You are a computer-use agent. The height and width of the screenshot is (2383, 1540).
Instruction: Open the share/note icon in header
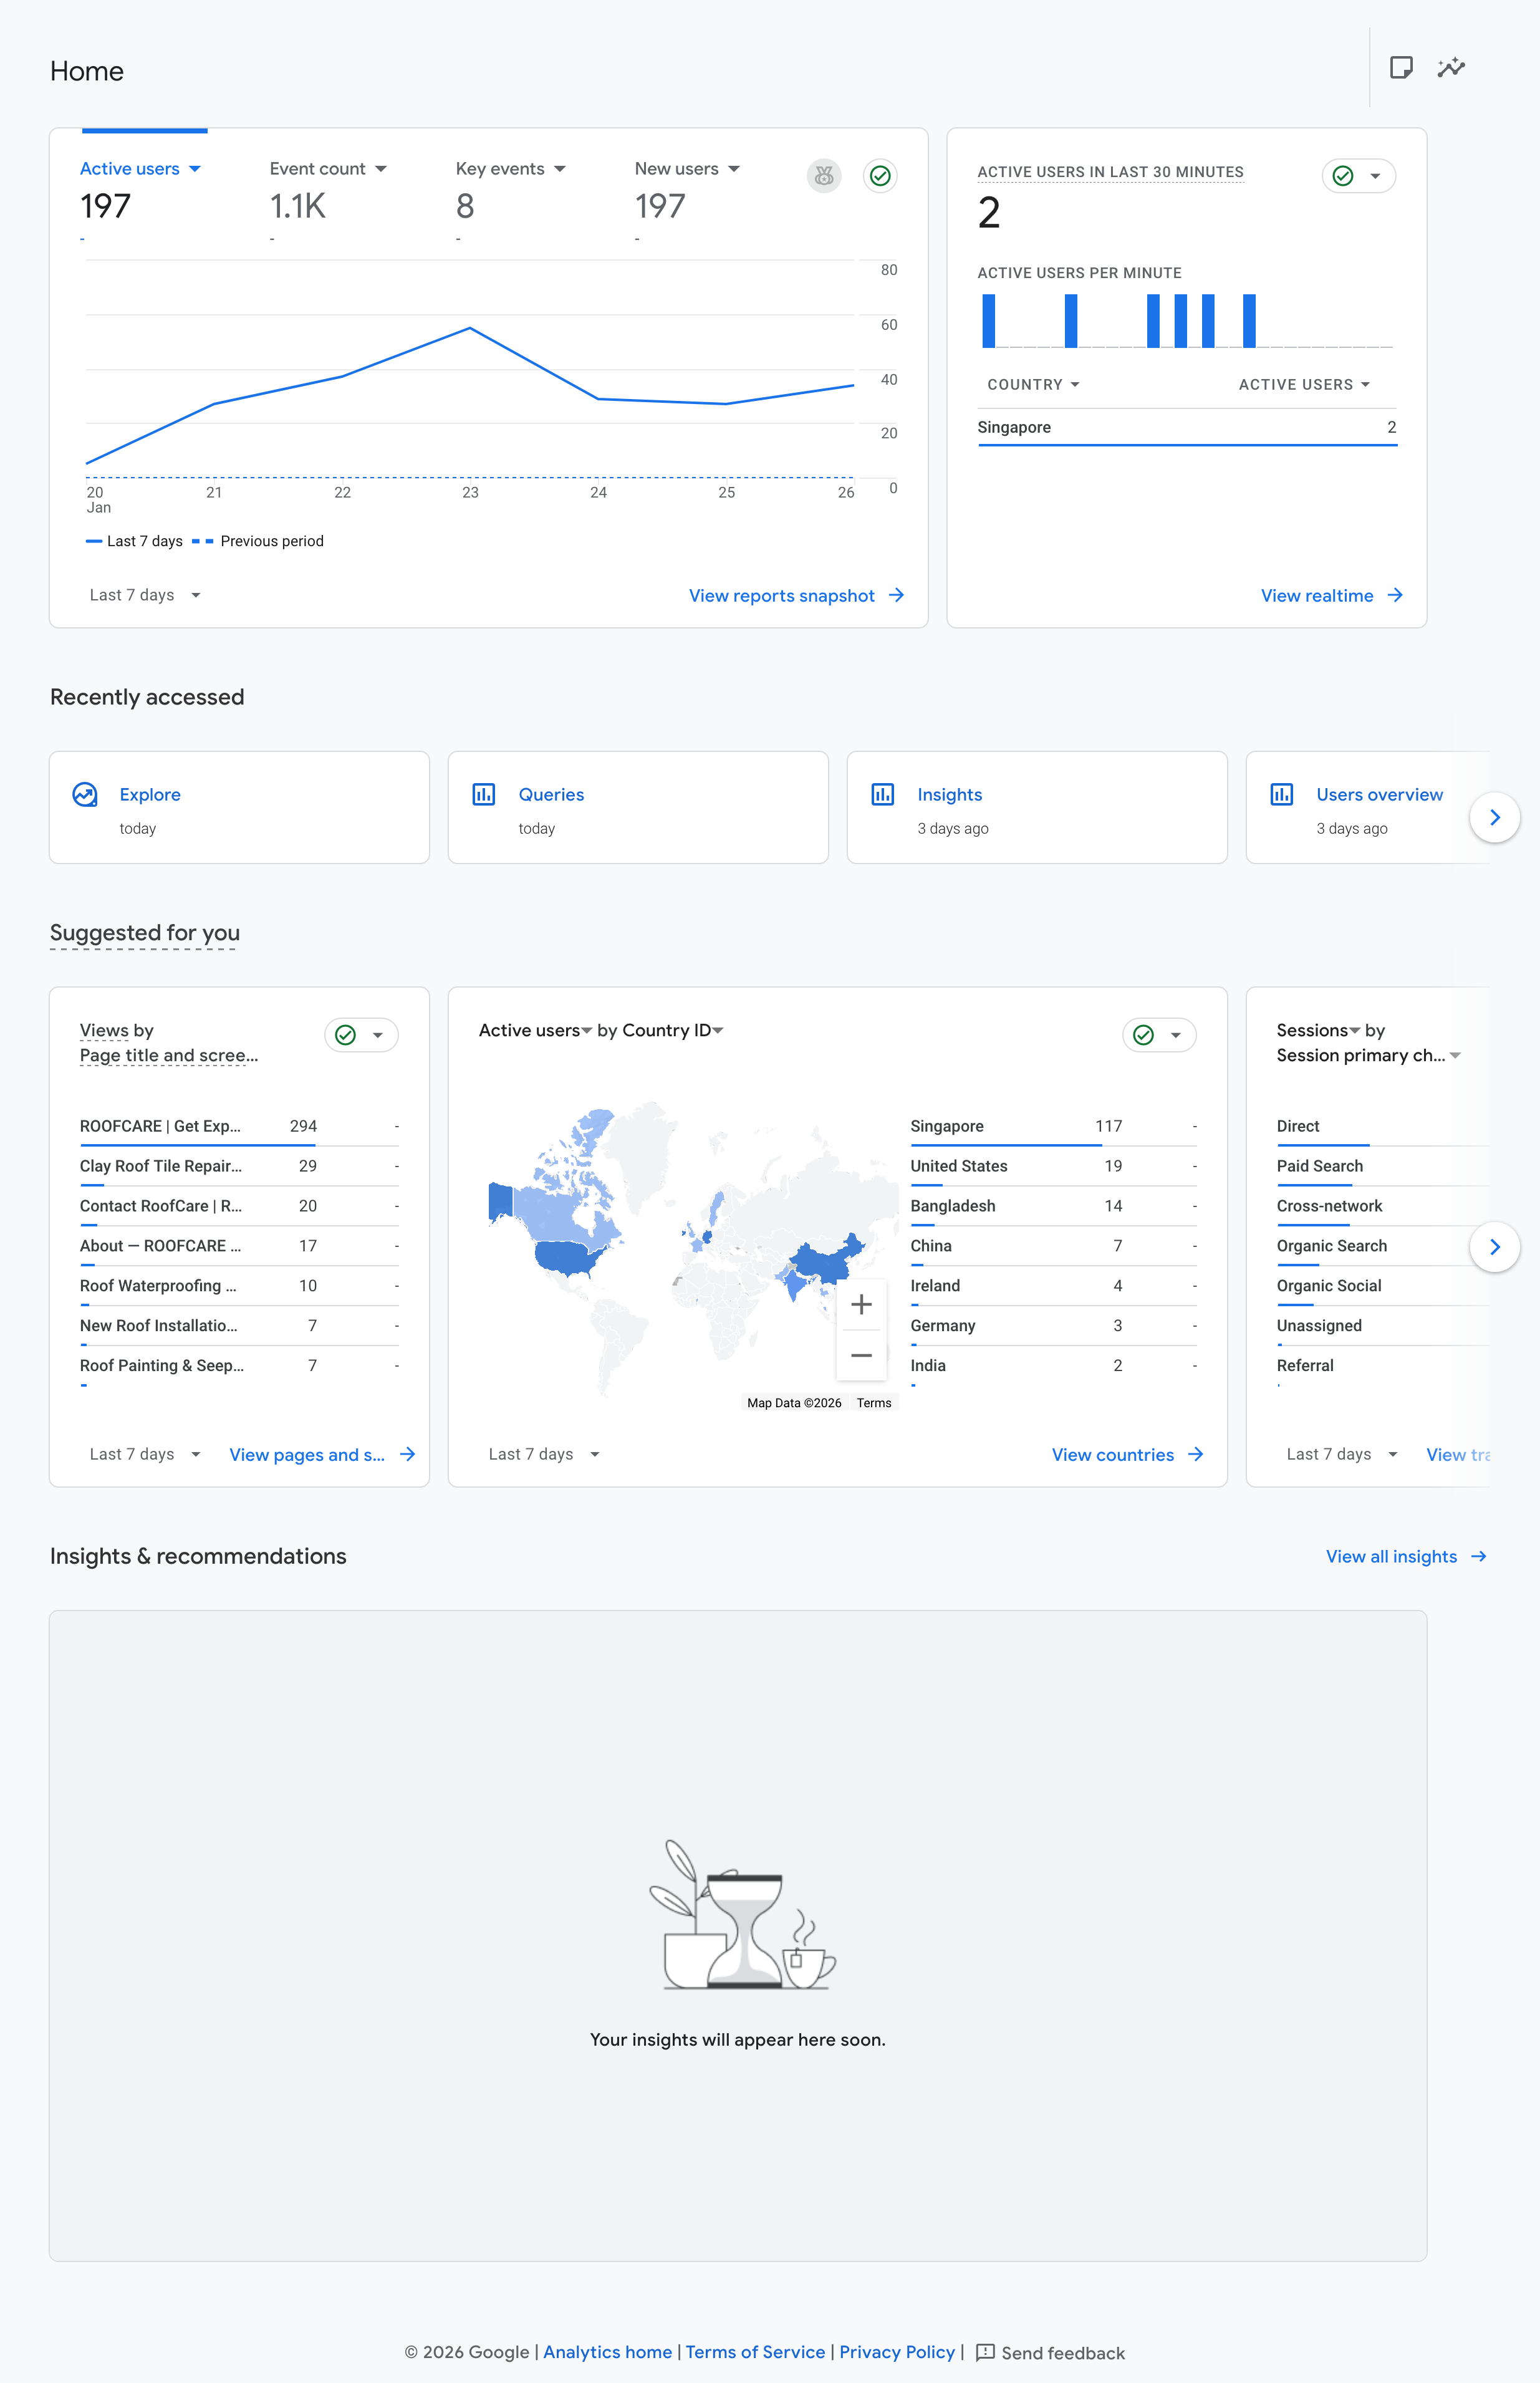click(x=1401, y=68)
